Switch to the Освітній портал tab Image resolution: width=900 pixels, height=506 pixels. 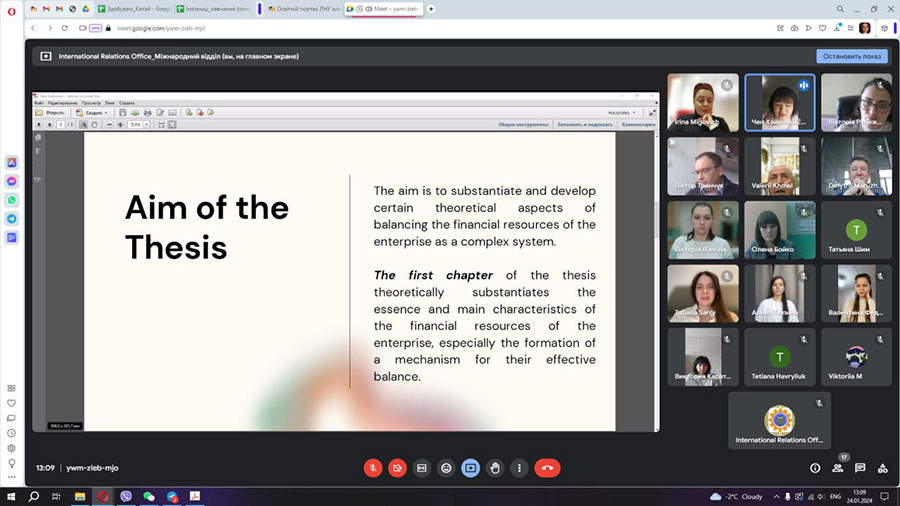tap(304, 9)
